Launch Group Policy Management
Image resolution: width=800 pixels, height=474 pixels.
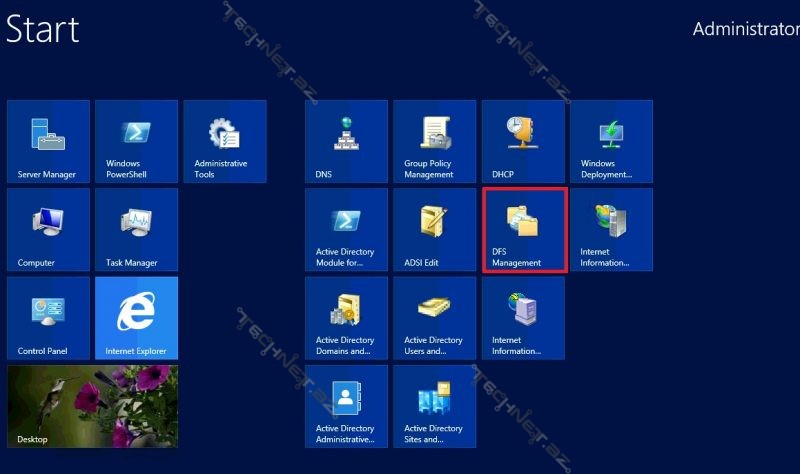434,141
